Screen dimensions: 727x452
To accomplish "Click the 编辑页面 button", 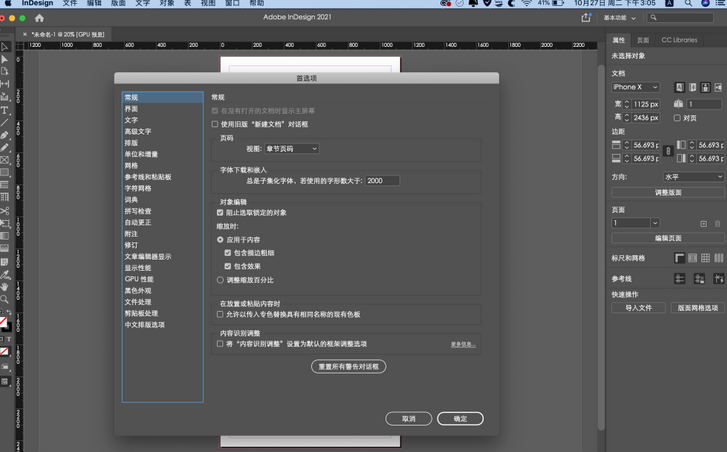I will 668,238.
